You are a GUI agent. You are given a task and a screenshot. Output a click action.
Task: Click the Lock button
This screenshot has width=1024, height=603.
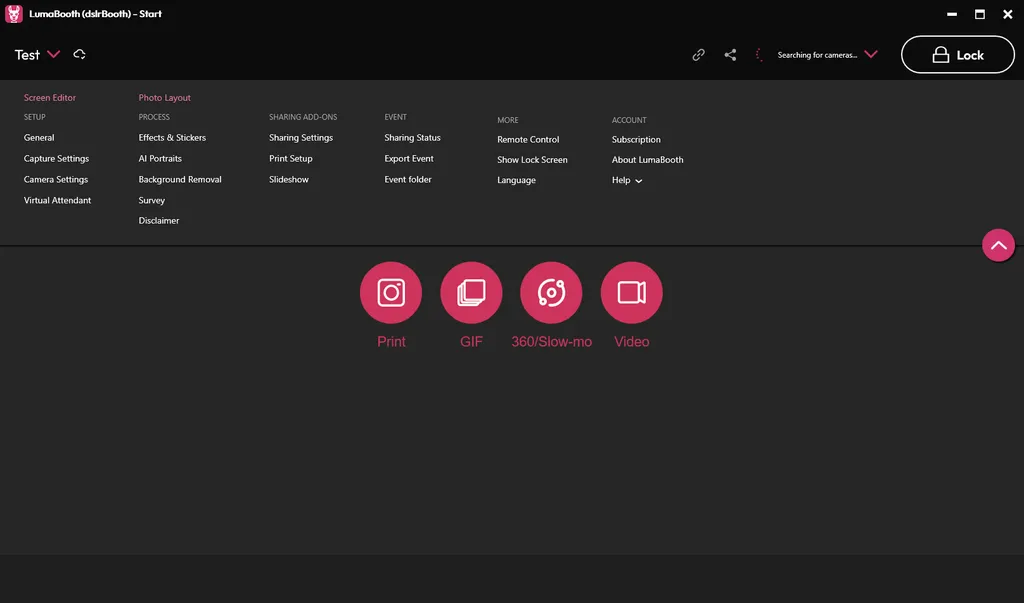957,55
